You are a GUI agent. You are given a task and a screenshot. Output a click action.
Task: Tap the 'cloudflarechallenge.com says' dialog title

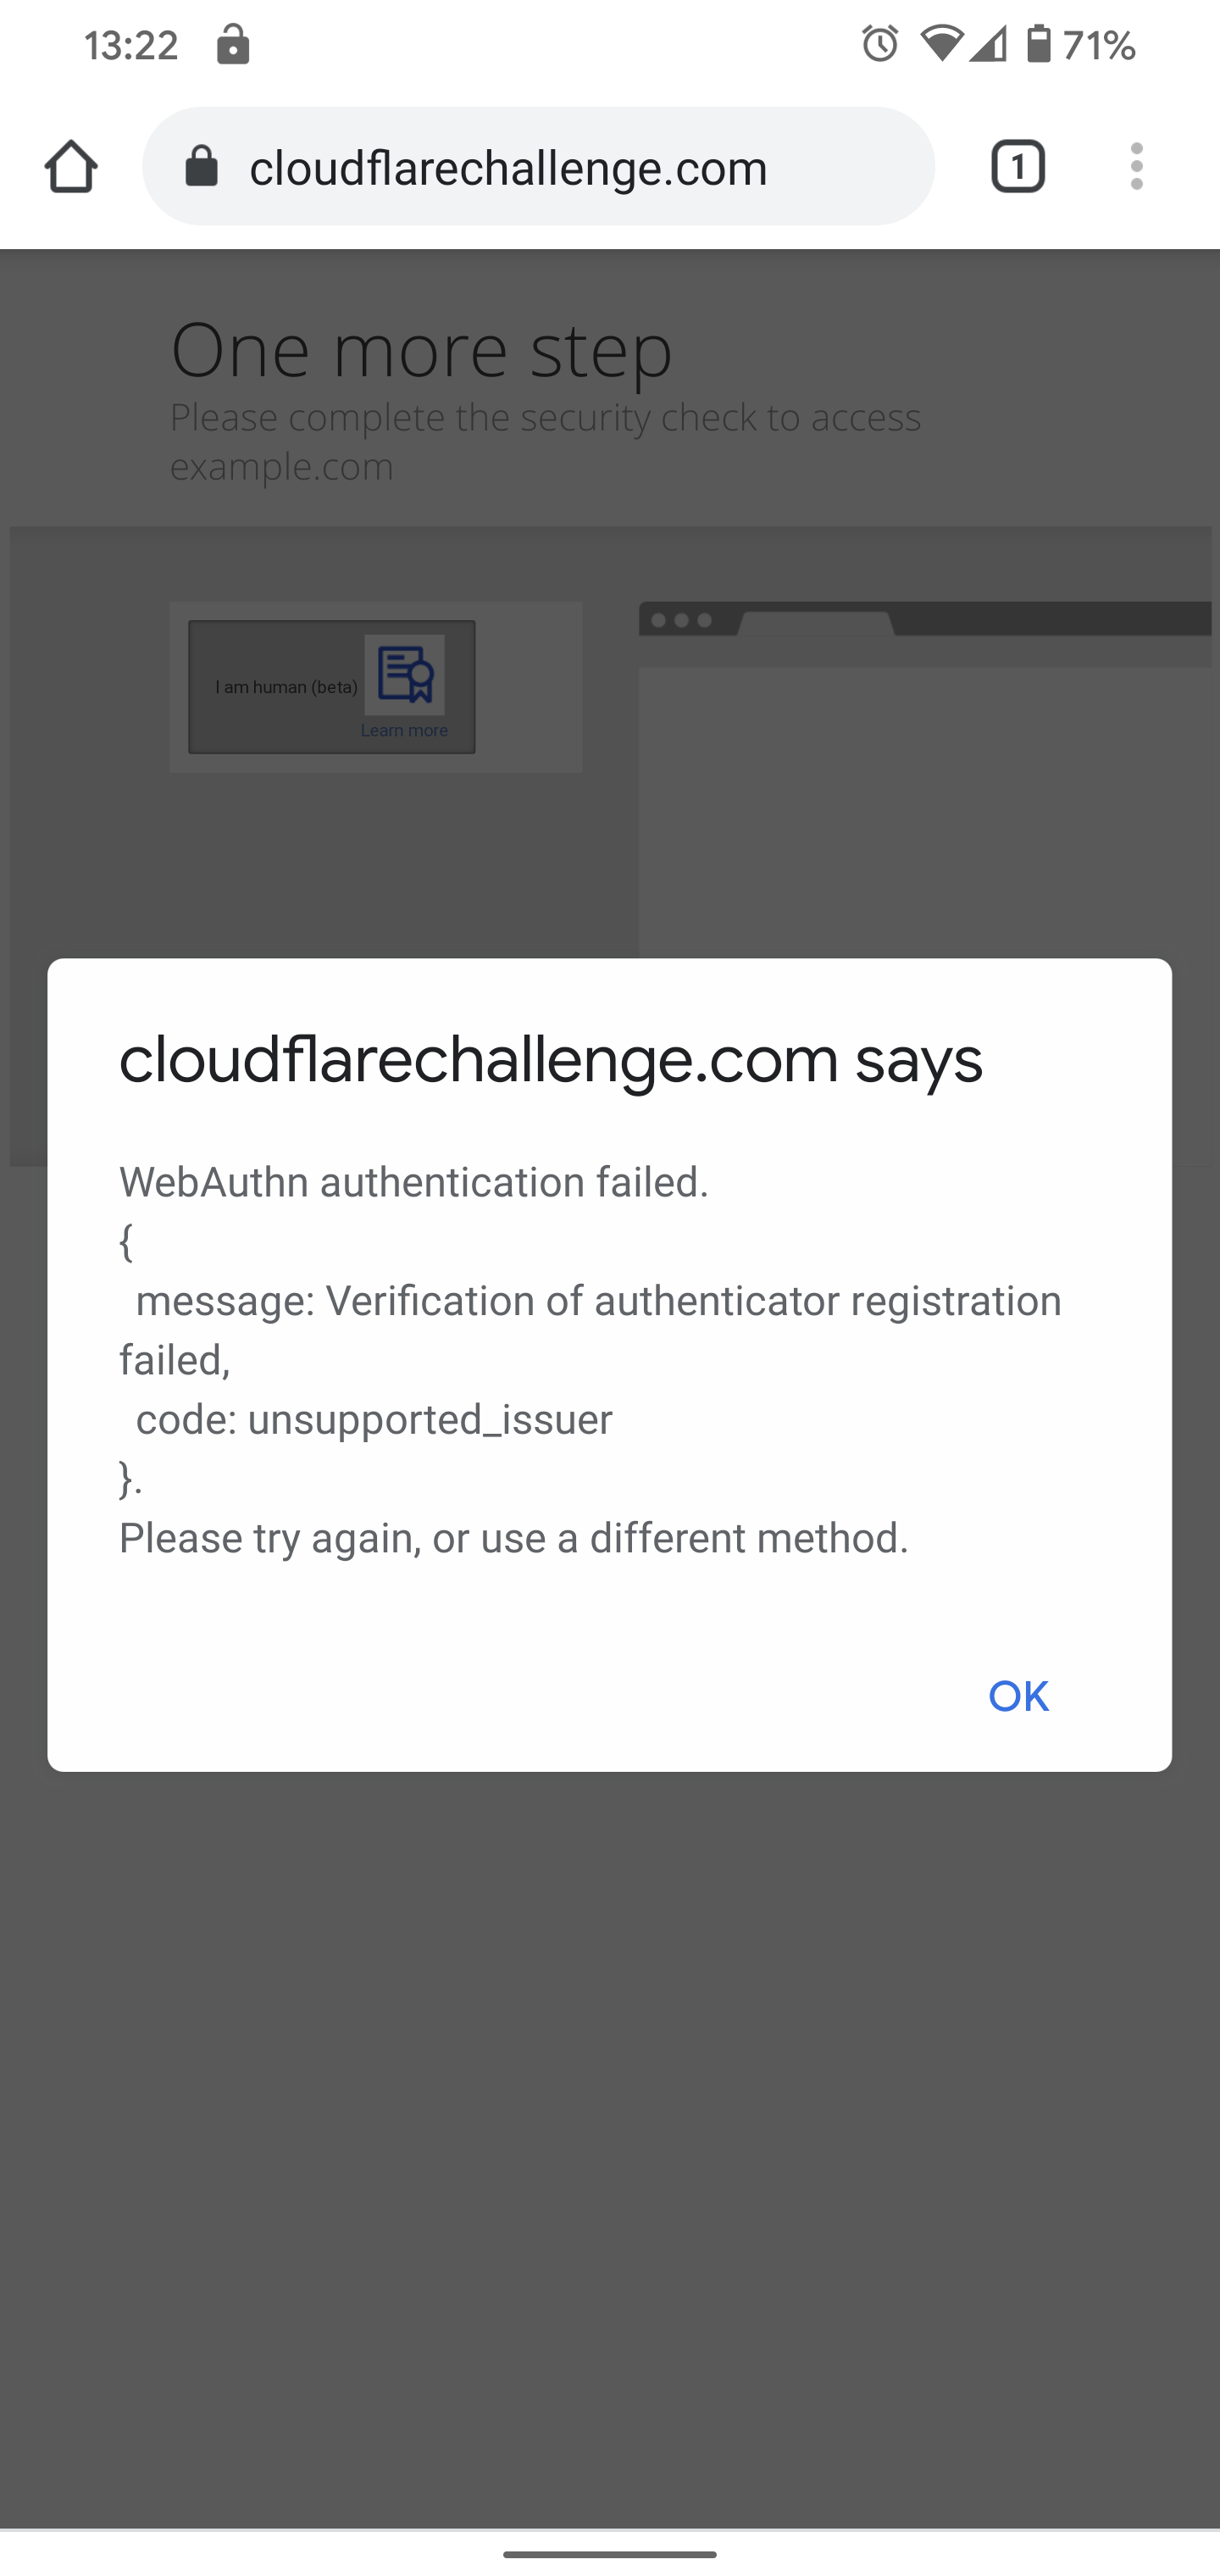click(x=551, y=1060)
